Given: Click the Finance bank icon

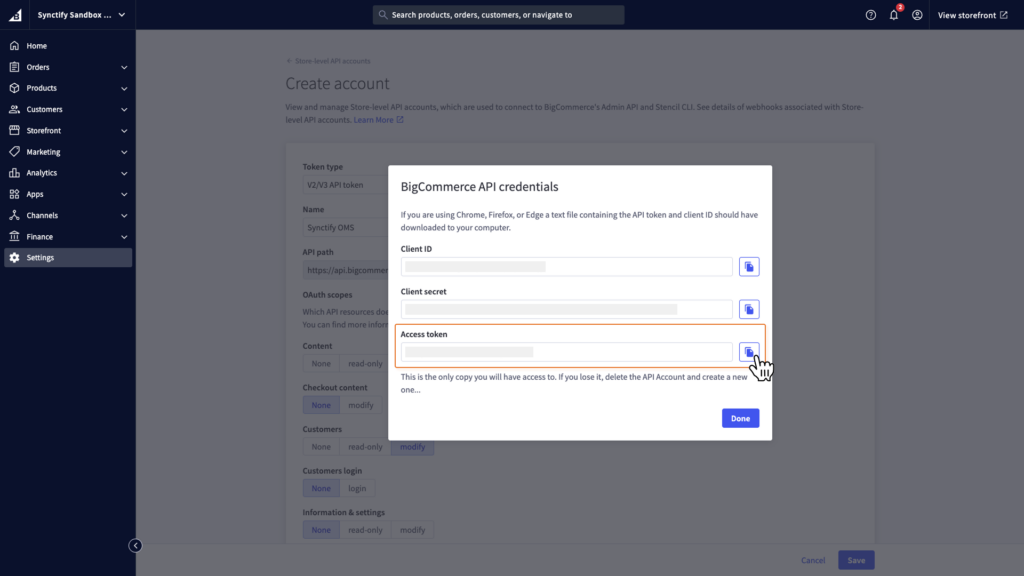Looking at the screenshot, I should coord(14,236).
